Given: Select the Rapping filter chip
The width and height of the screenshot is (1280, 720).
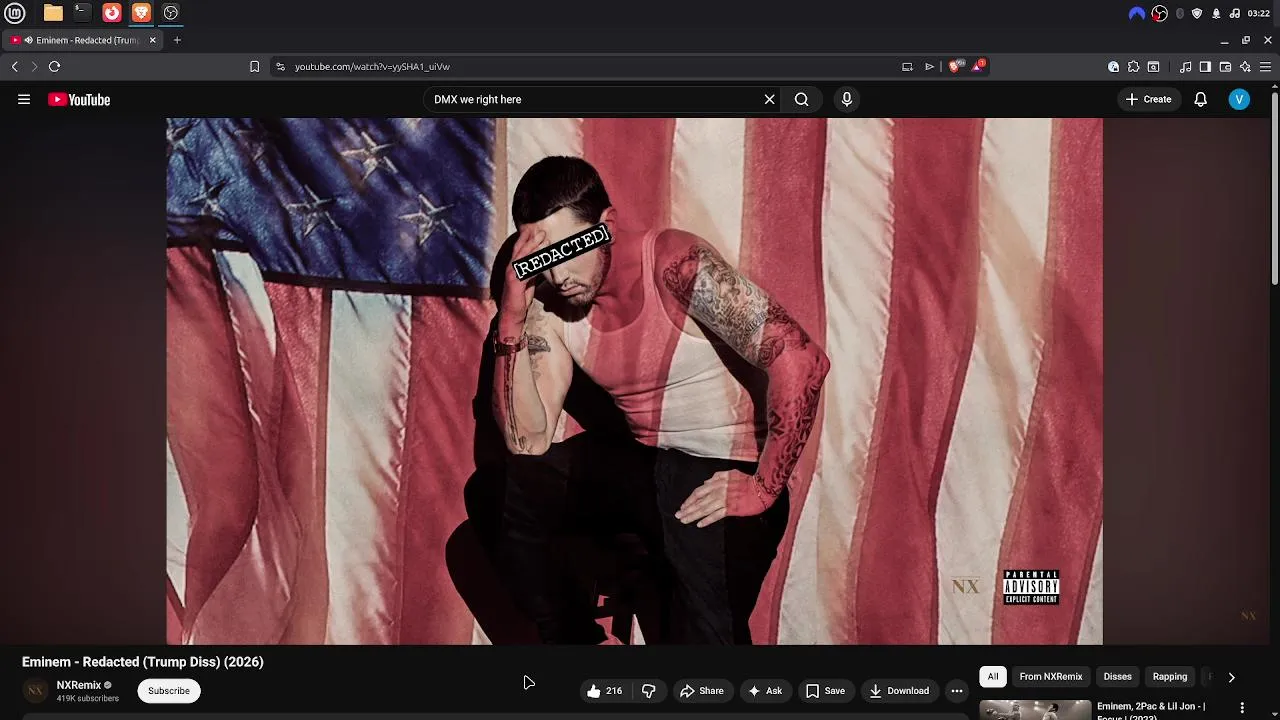Looking at the screenshot, I should click(1169, 677).
